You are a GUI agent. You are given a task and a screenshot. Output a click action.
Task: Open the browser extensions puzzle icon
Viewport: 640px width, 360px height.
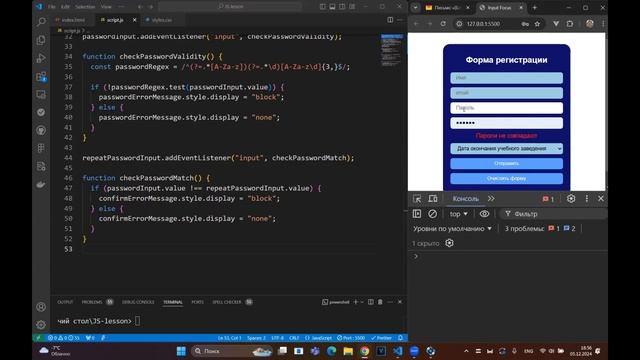pyautogui.click(x=570, y=24)
